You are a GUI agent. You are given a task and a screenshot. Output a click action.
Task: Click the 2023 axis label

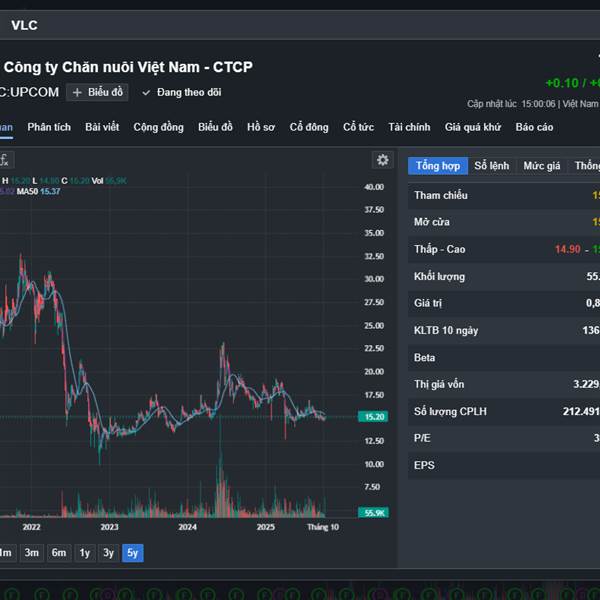(109, 527)
